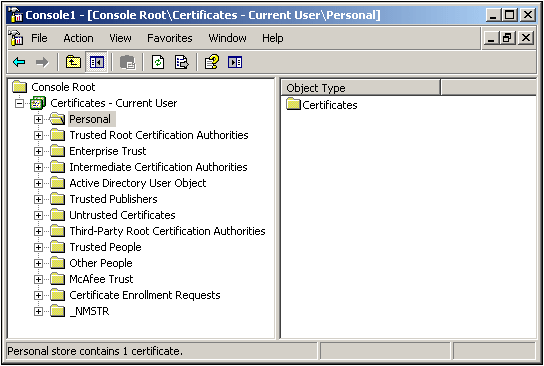
Task: Expand the Personal store node
Action: coord(38,119)
